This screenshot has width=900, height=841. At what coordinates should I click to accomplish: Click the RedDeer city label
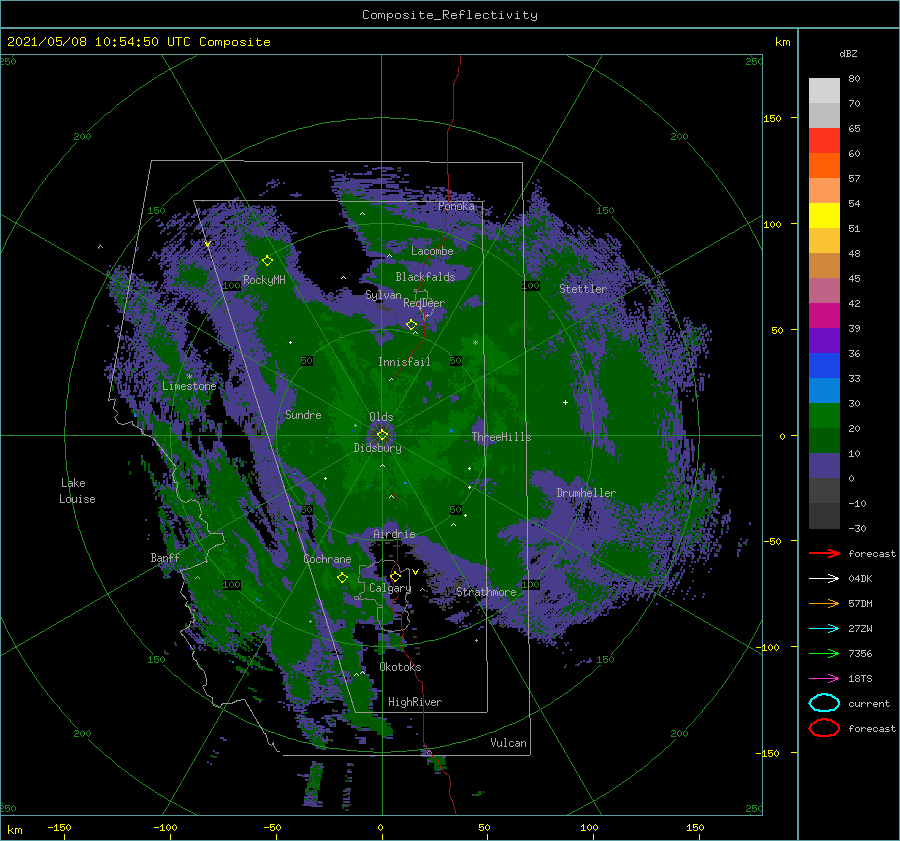point(424,303)
